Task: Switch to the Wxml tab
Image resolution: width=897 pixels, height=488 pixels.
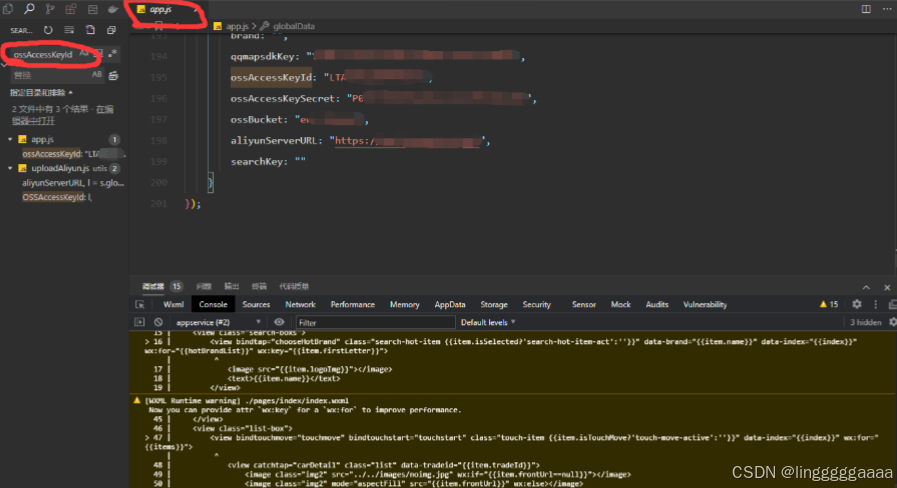Action: pos(173,304)
